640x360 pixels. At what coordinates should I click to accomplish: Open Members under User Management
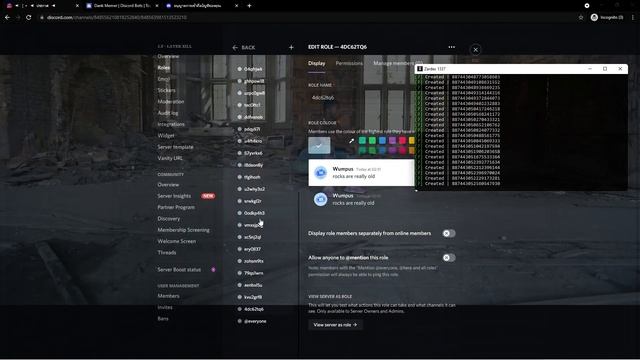[168, 296]
